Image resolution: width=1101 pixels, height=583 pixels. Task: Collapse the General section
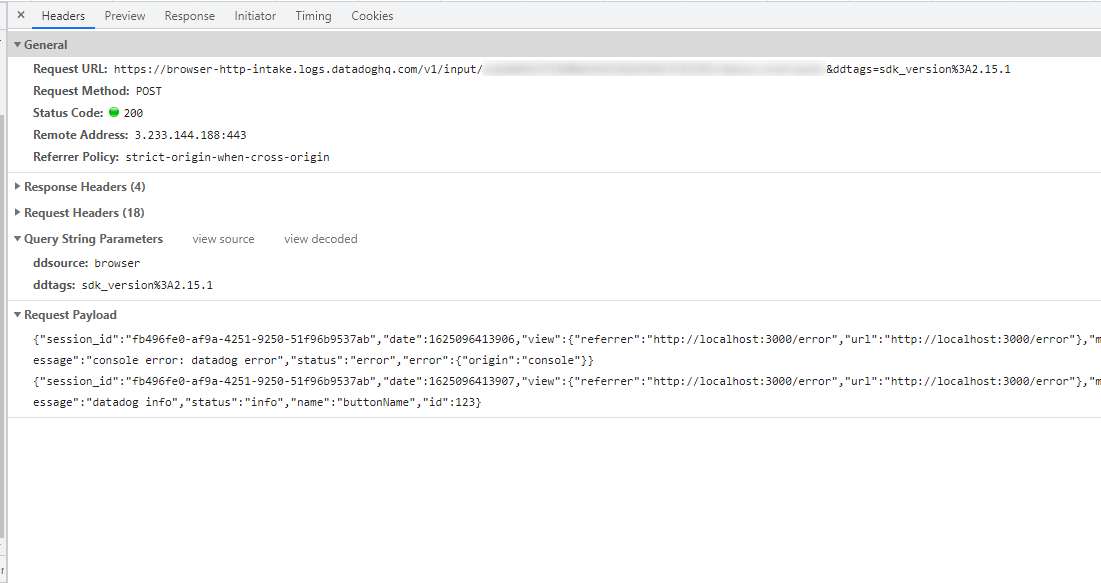coord(18,45)
